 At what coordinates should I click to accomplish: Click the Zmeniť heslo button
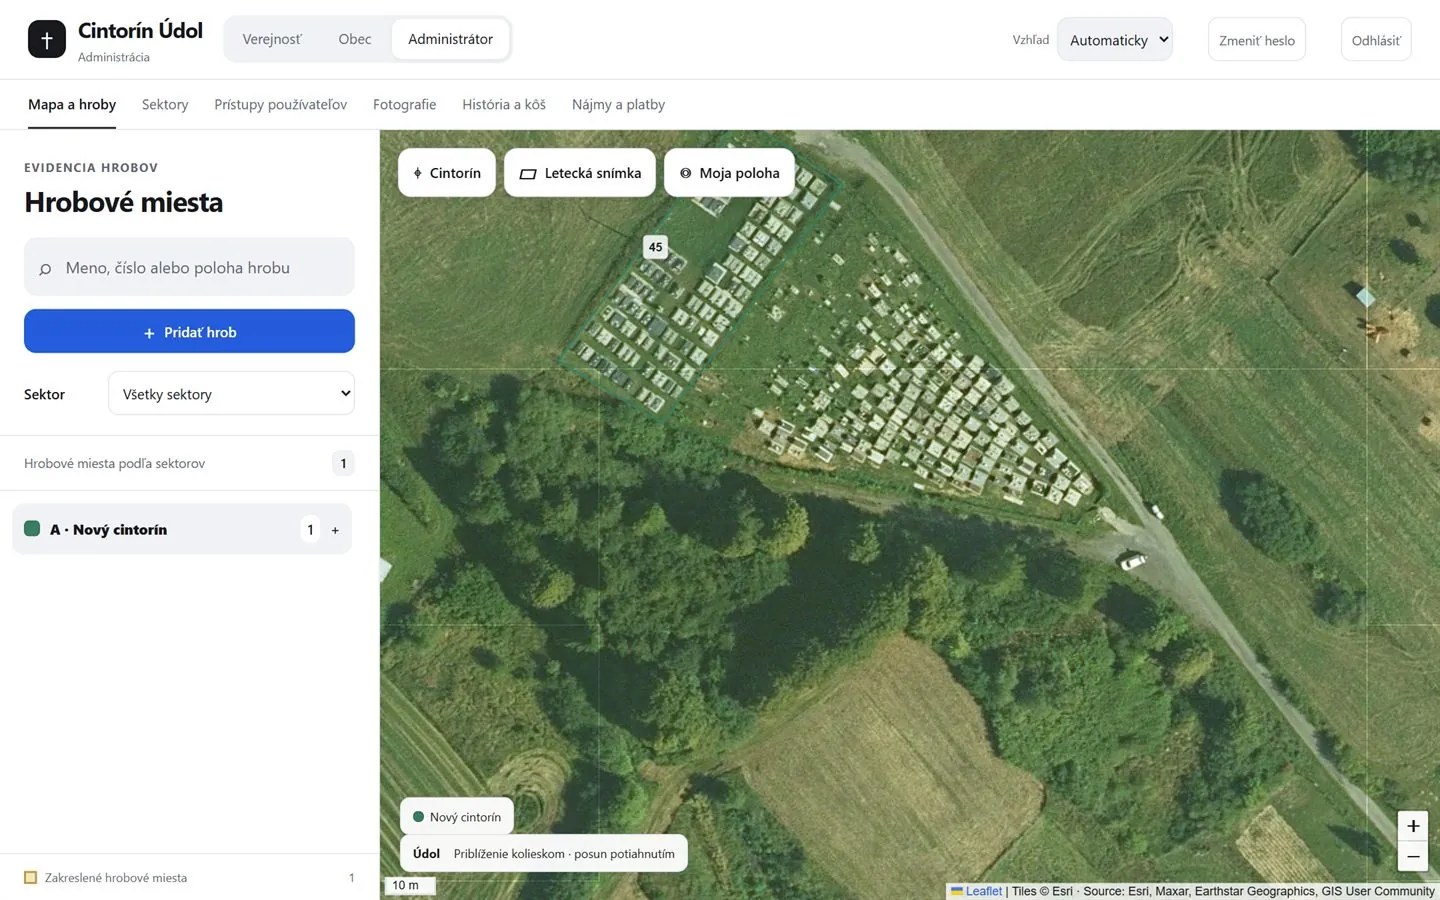(x=1257, y=40)
